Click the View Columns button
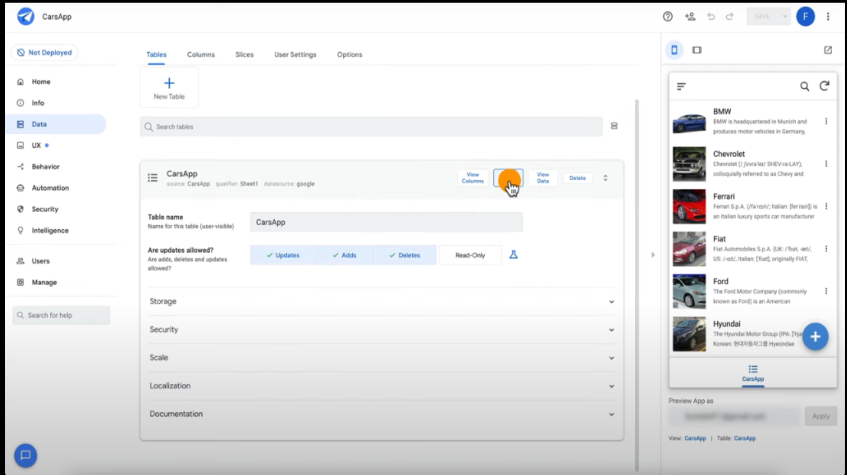Screen dimensions: 847x475 click(x=473, y=178)
